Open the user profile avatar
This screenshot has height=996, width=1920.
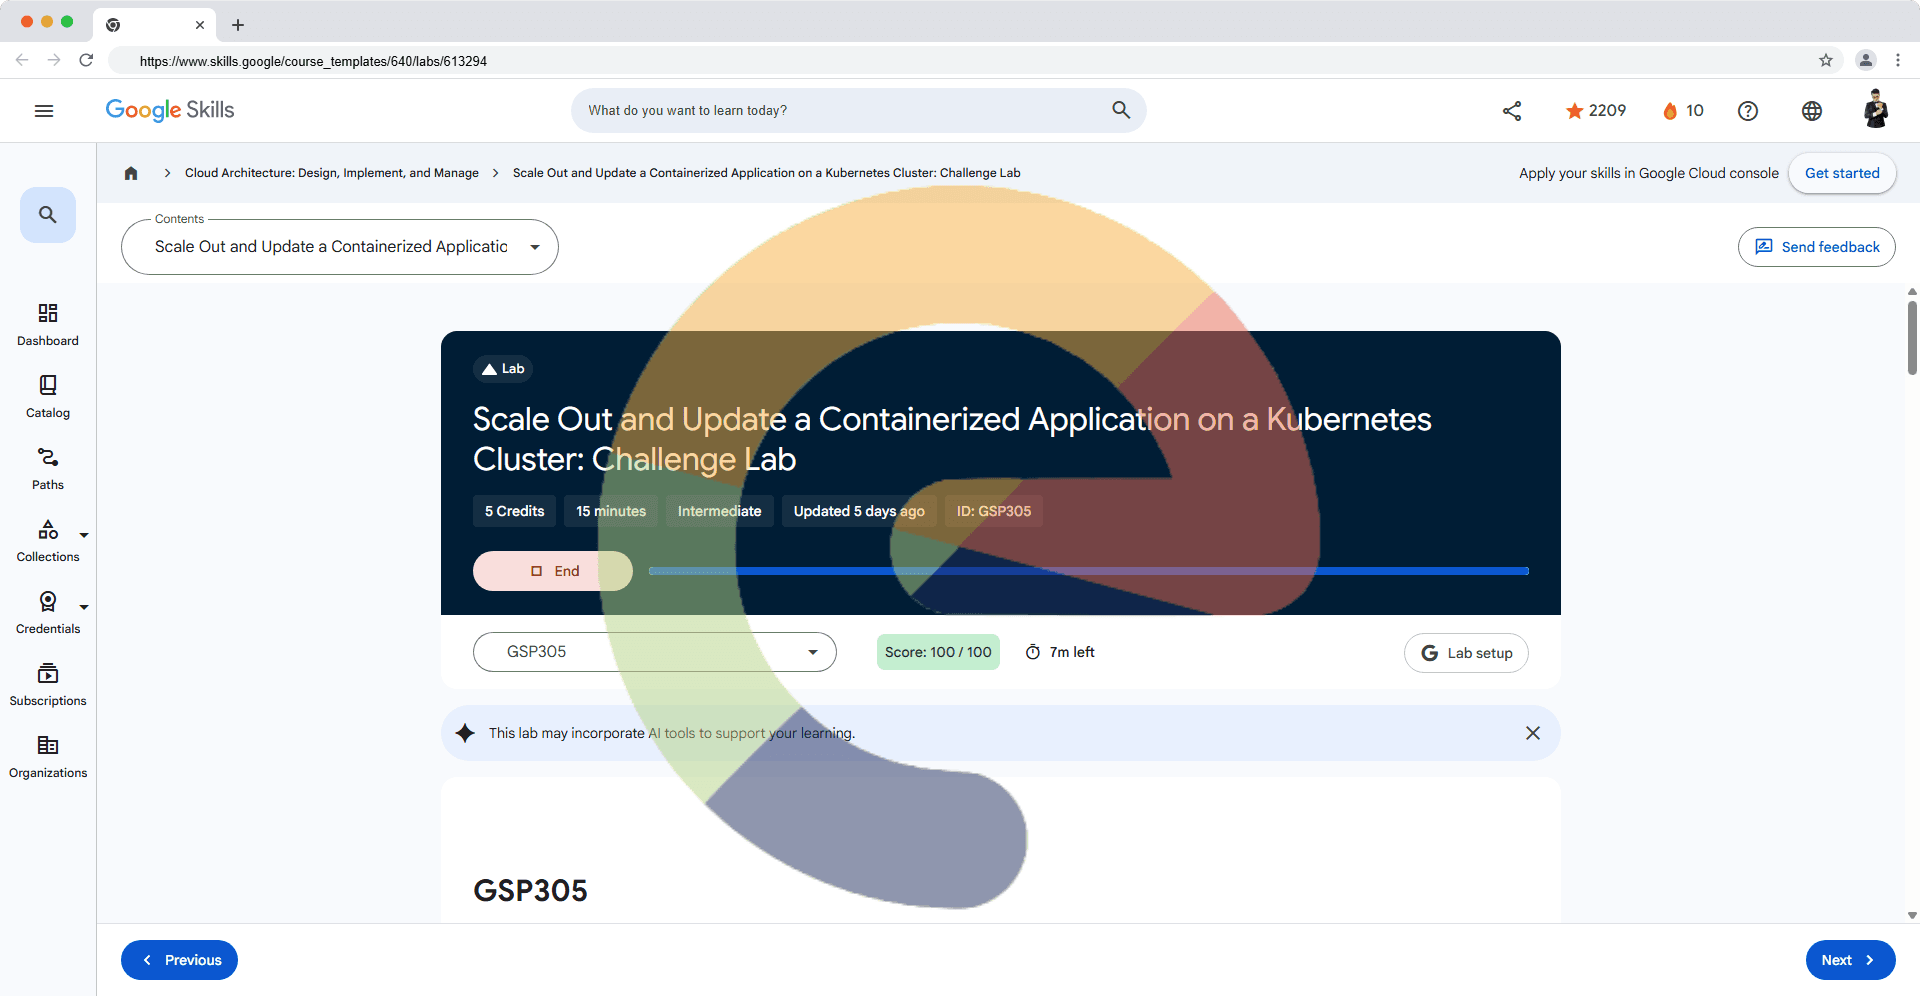(1876, 110)
